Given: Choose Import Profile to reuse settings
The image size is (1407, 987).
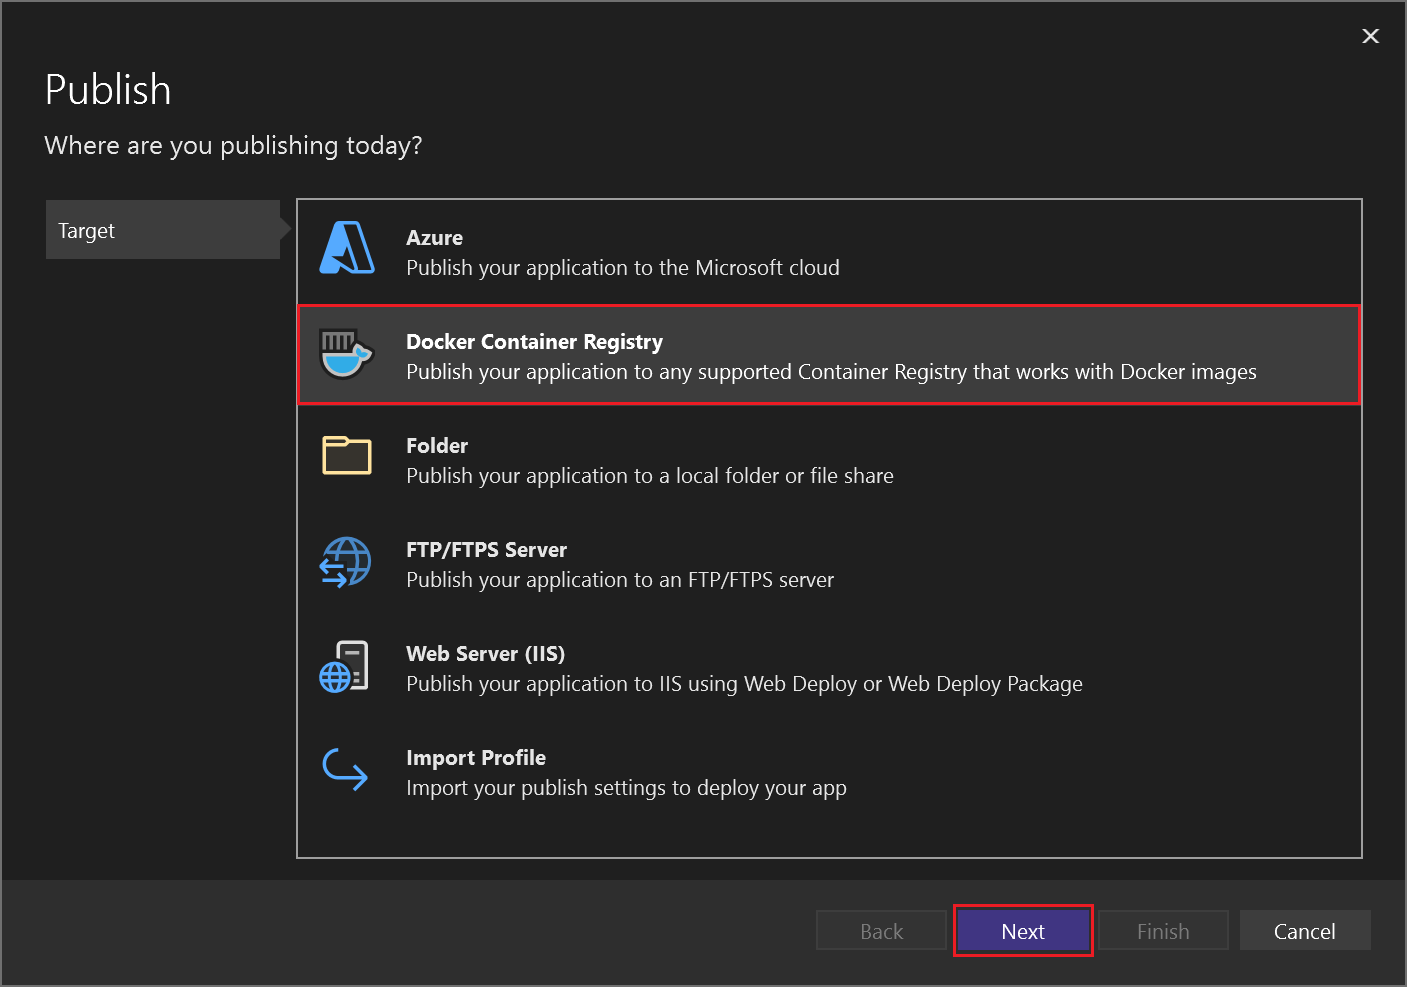Looking at the screenshot, I should (700, 771).
